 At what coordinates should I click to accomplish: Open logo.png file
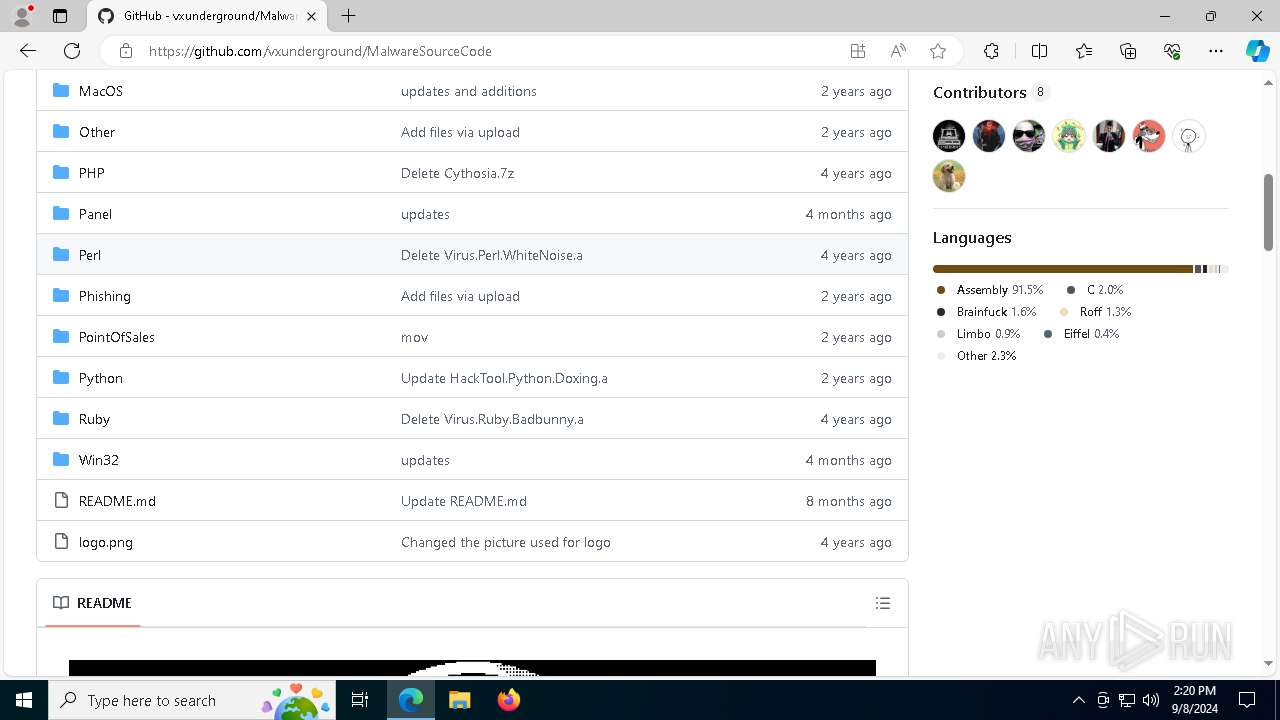[106, 542]
